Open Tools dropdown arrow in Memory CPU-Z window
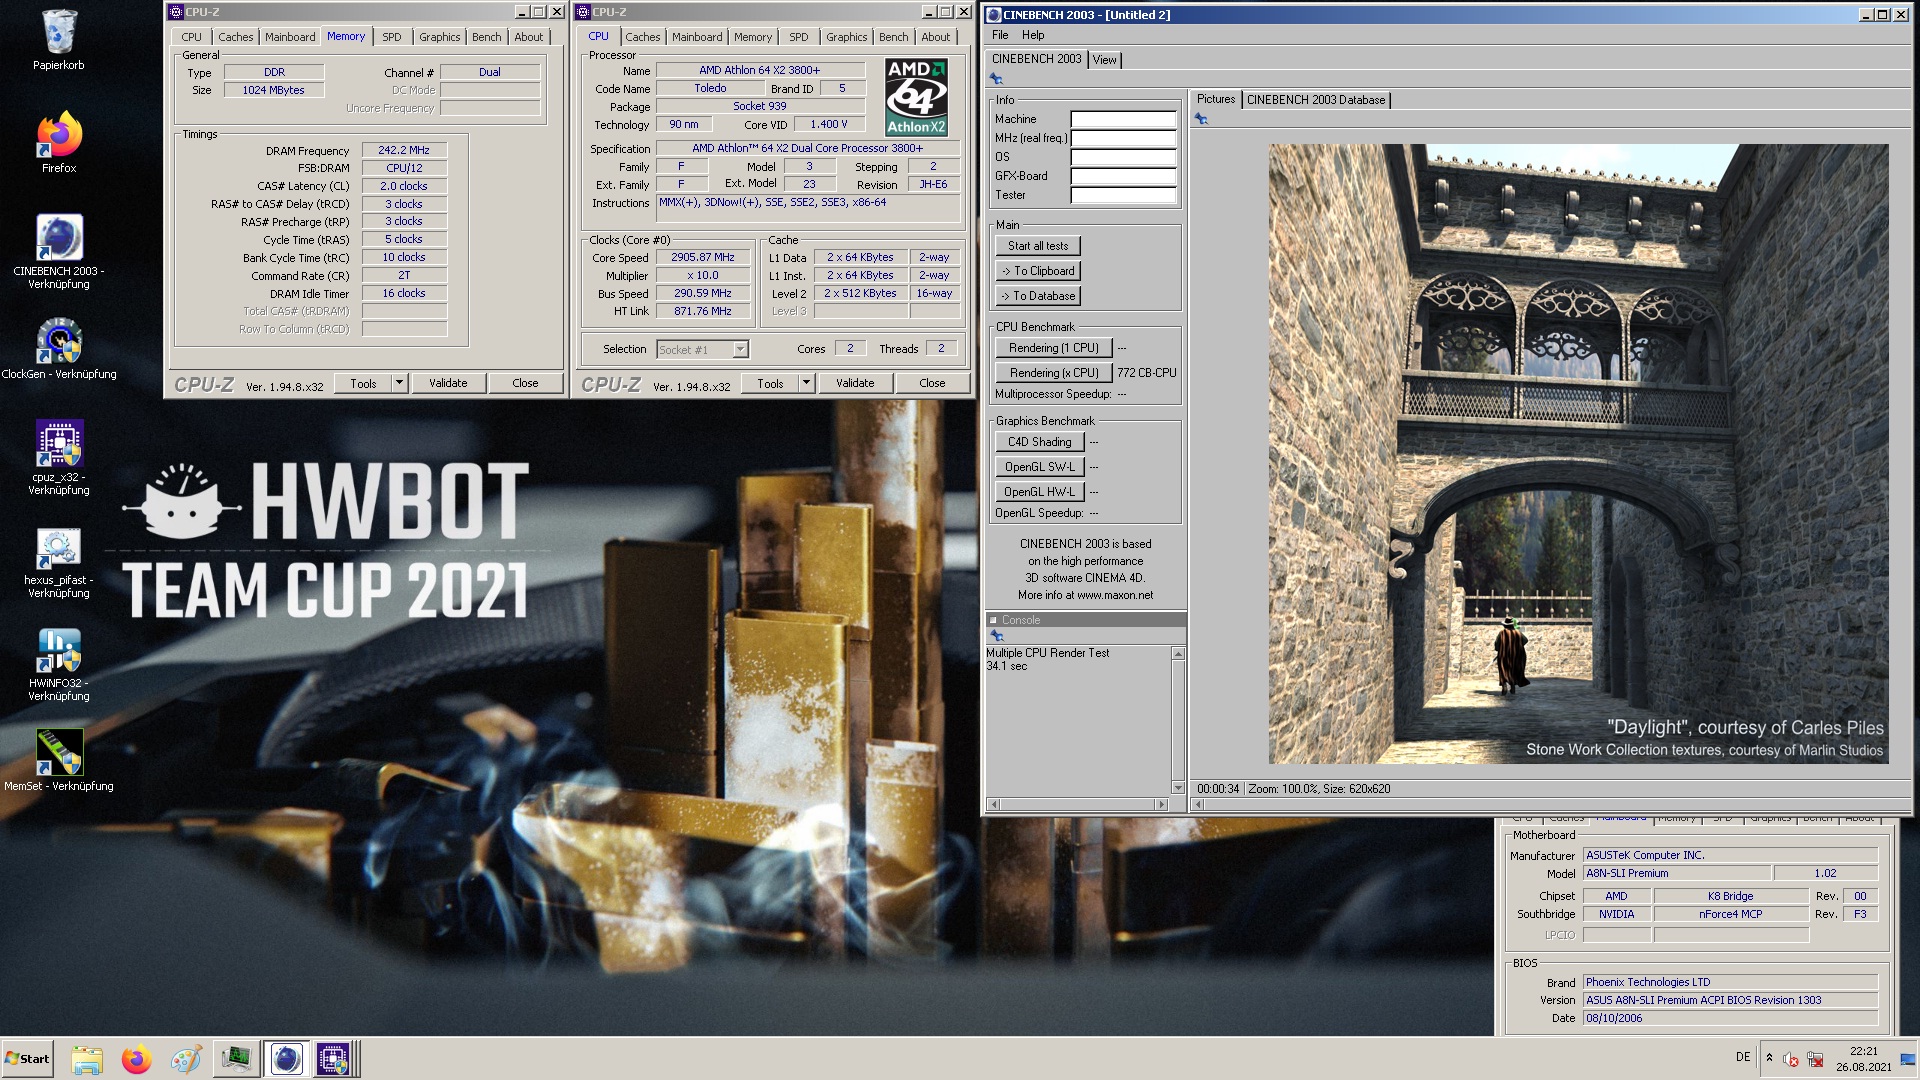This screenshot has width=1920, height=1080. (399, 383)
